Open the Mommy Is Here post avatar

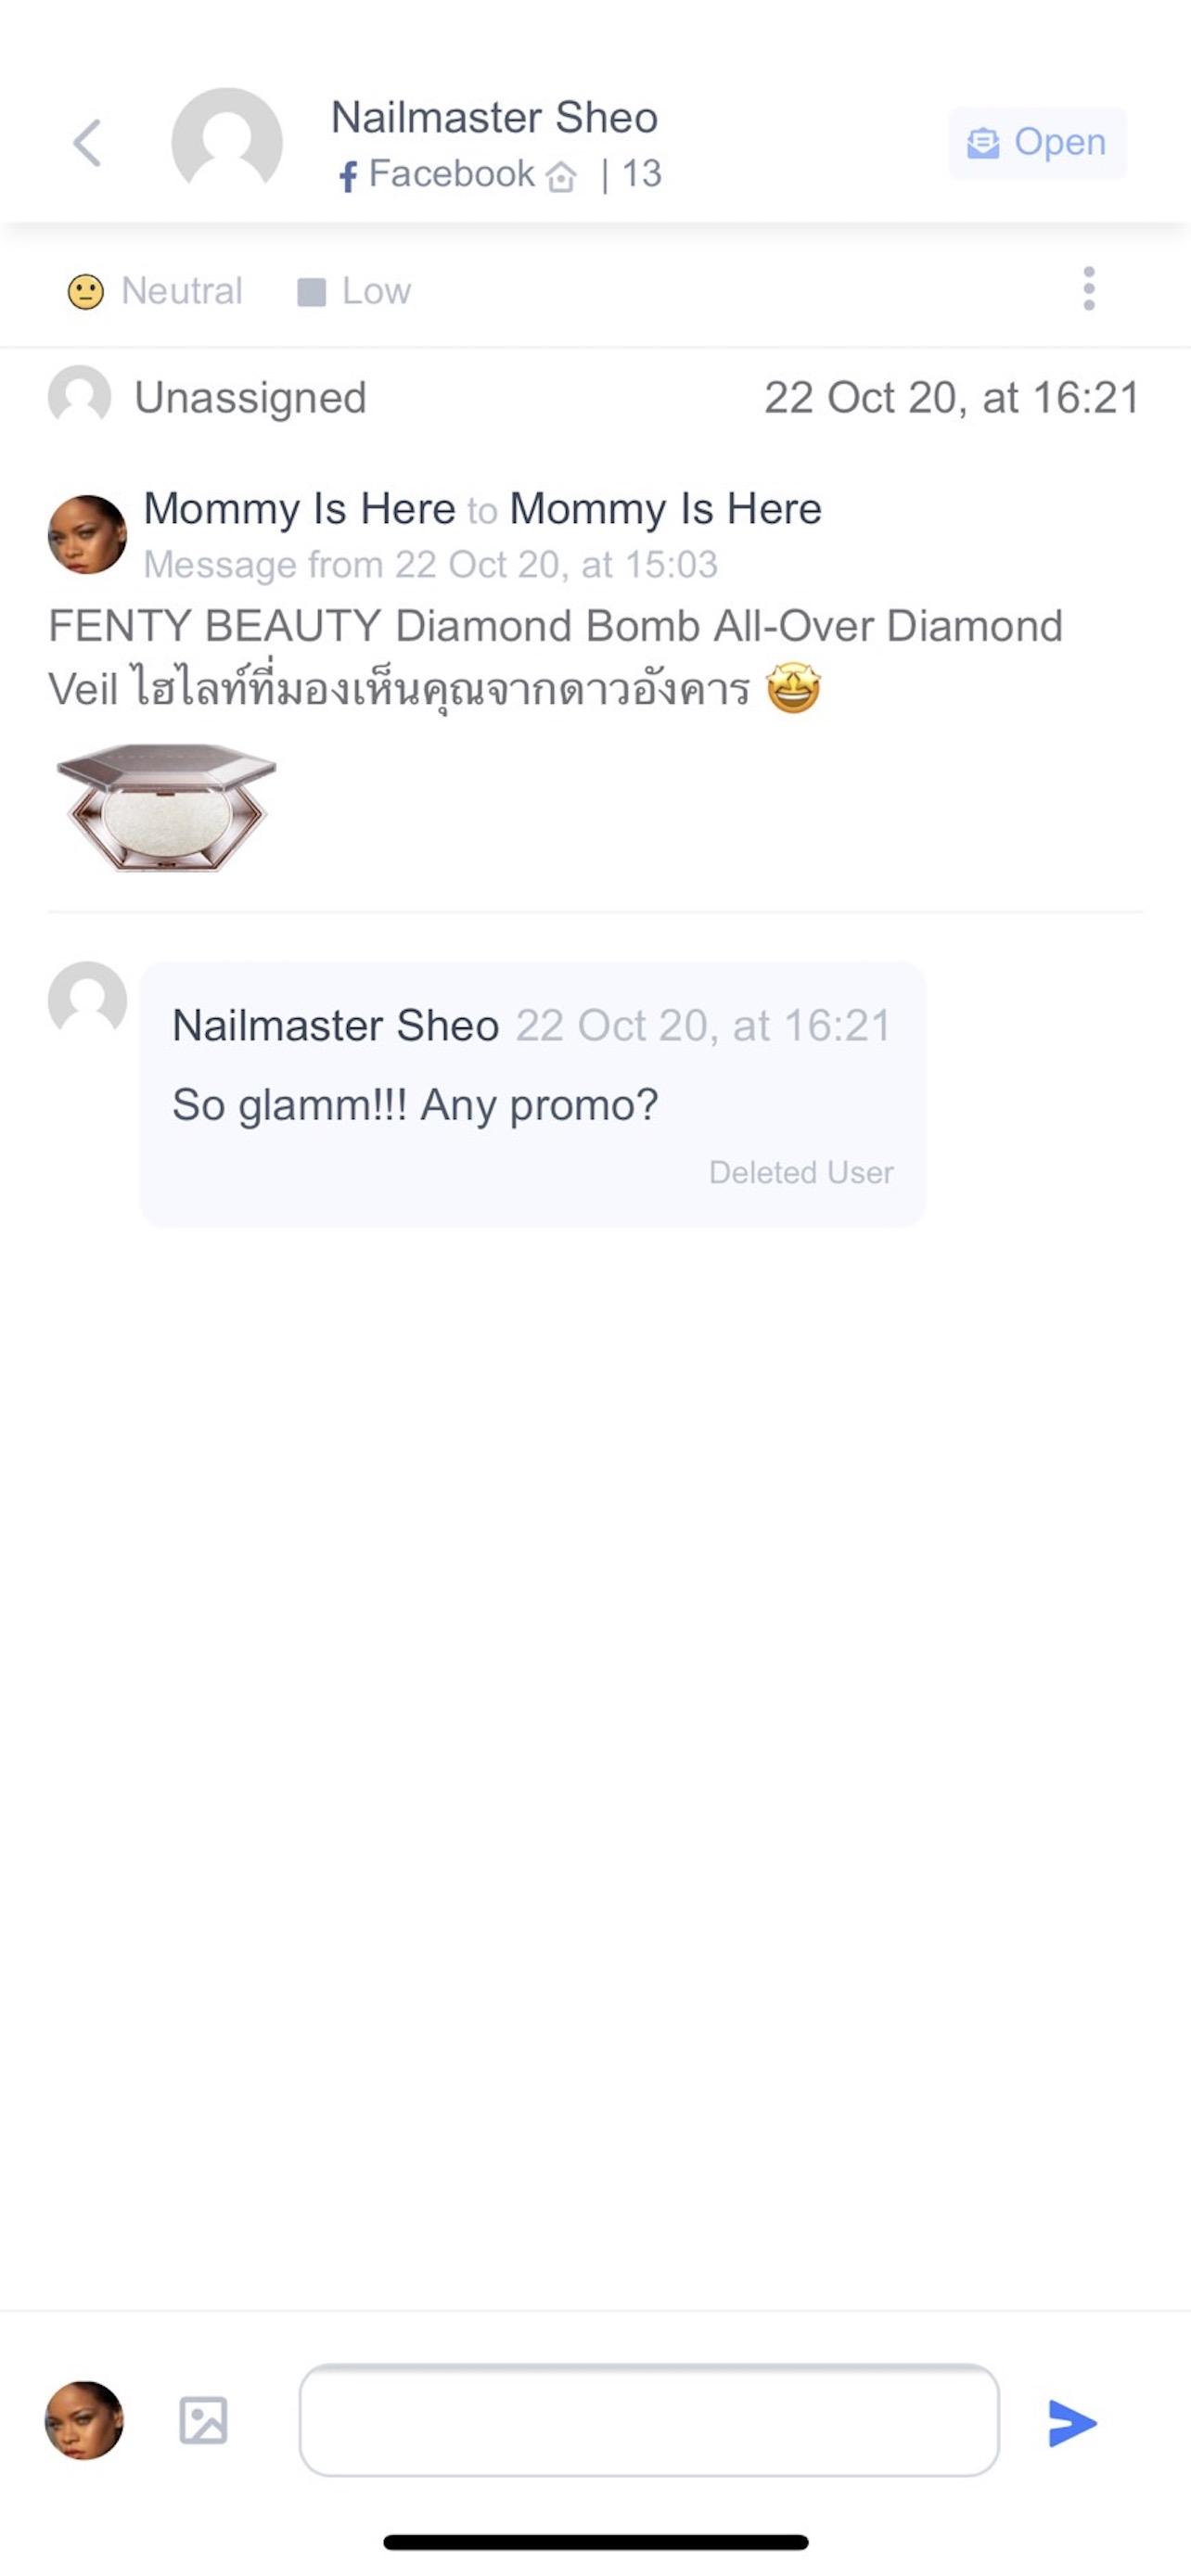coord(87,534)
